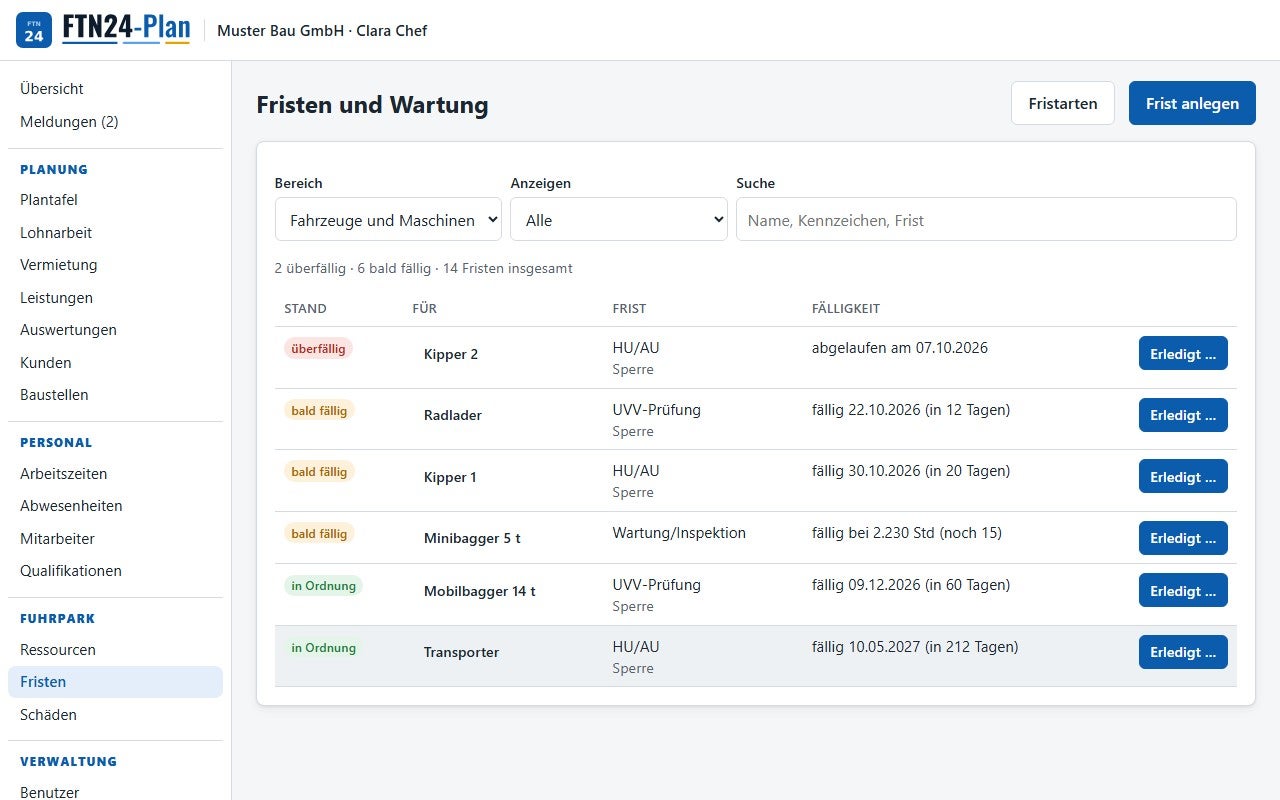The image size is (1280, 800).
Task: Open Kunden in sidebar
Action: [x=115, y=363]
